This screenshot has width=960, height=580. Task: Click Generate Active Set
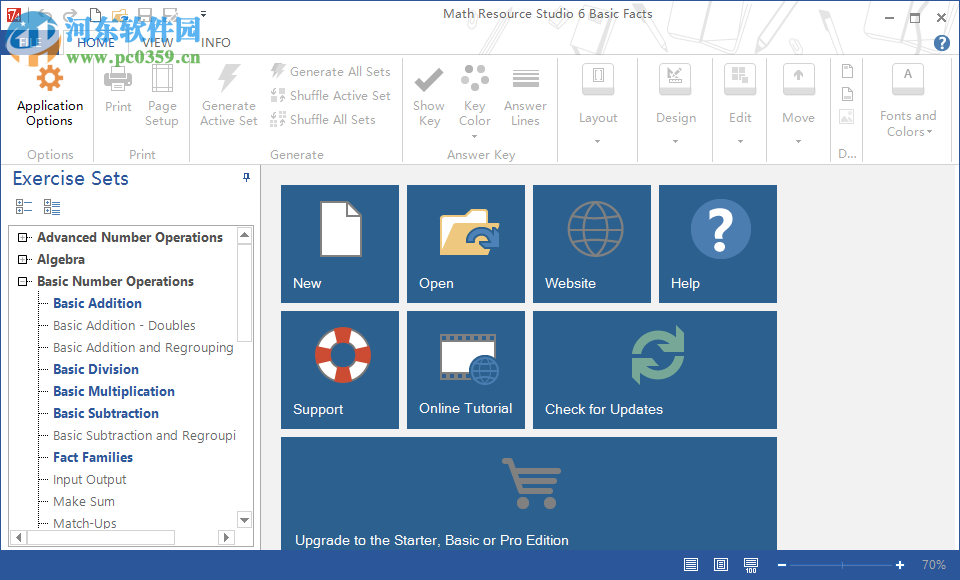pos(228,98)
